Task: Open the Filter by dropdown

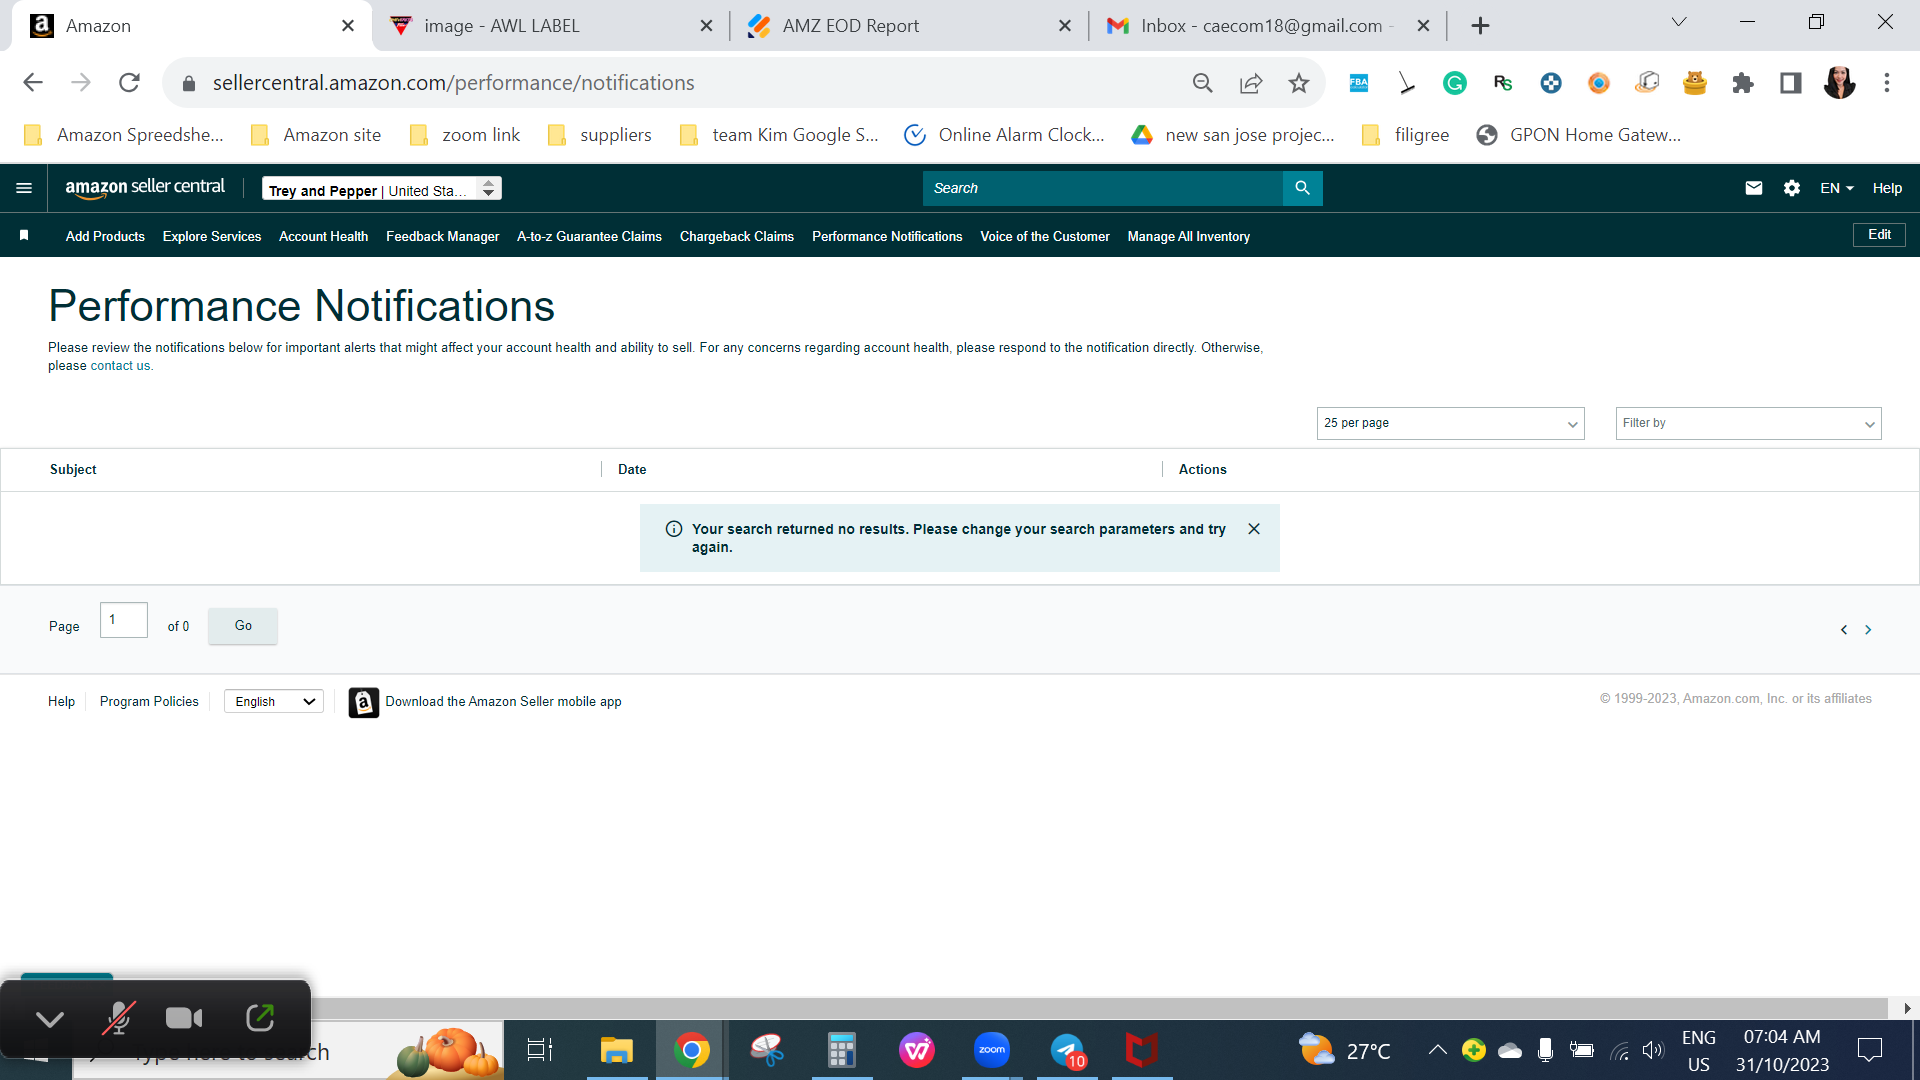Action: point(1748,423)
